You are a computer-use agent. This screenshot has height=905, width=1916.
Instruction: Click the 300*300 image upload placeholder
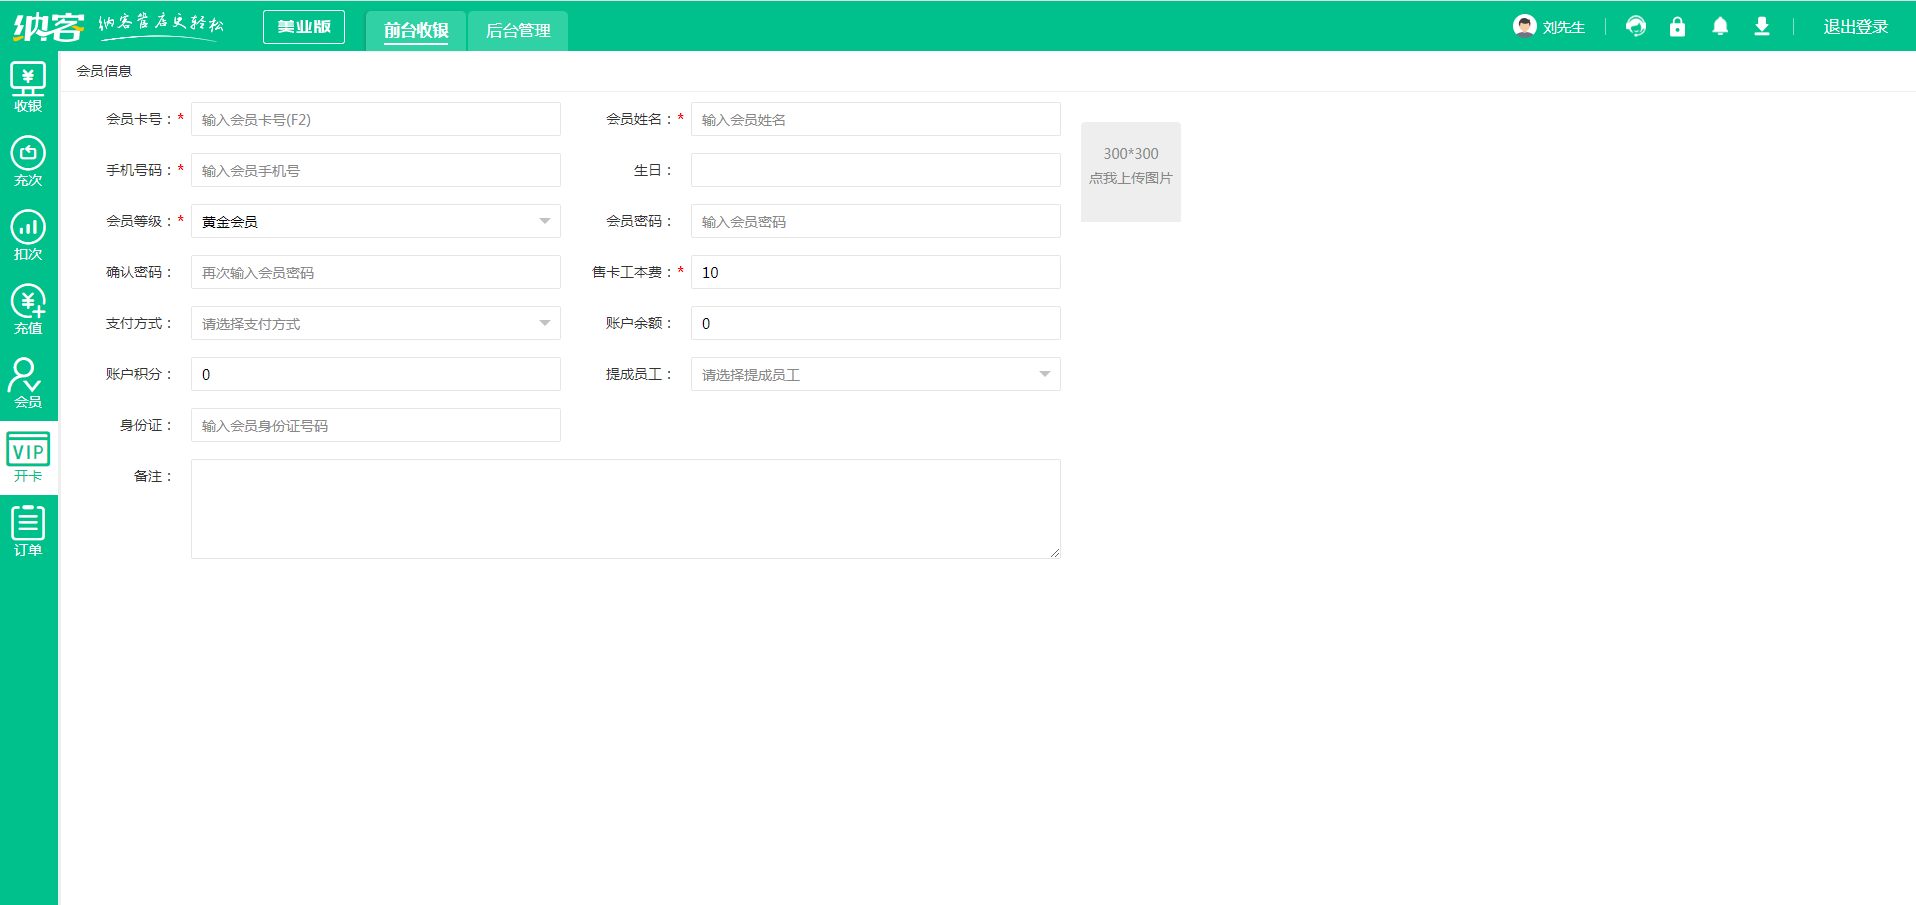pyautogui.click(x=1130, y=172)
